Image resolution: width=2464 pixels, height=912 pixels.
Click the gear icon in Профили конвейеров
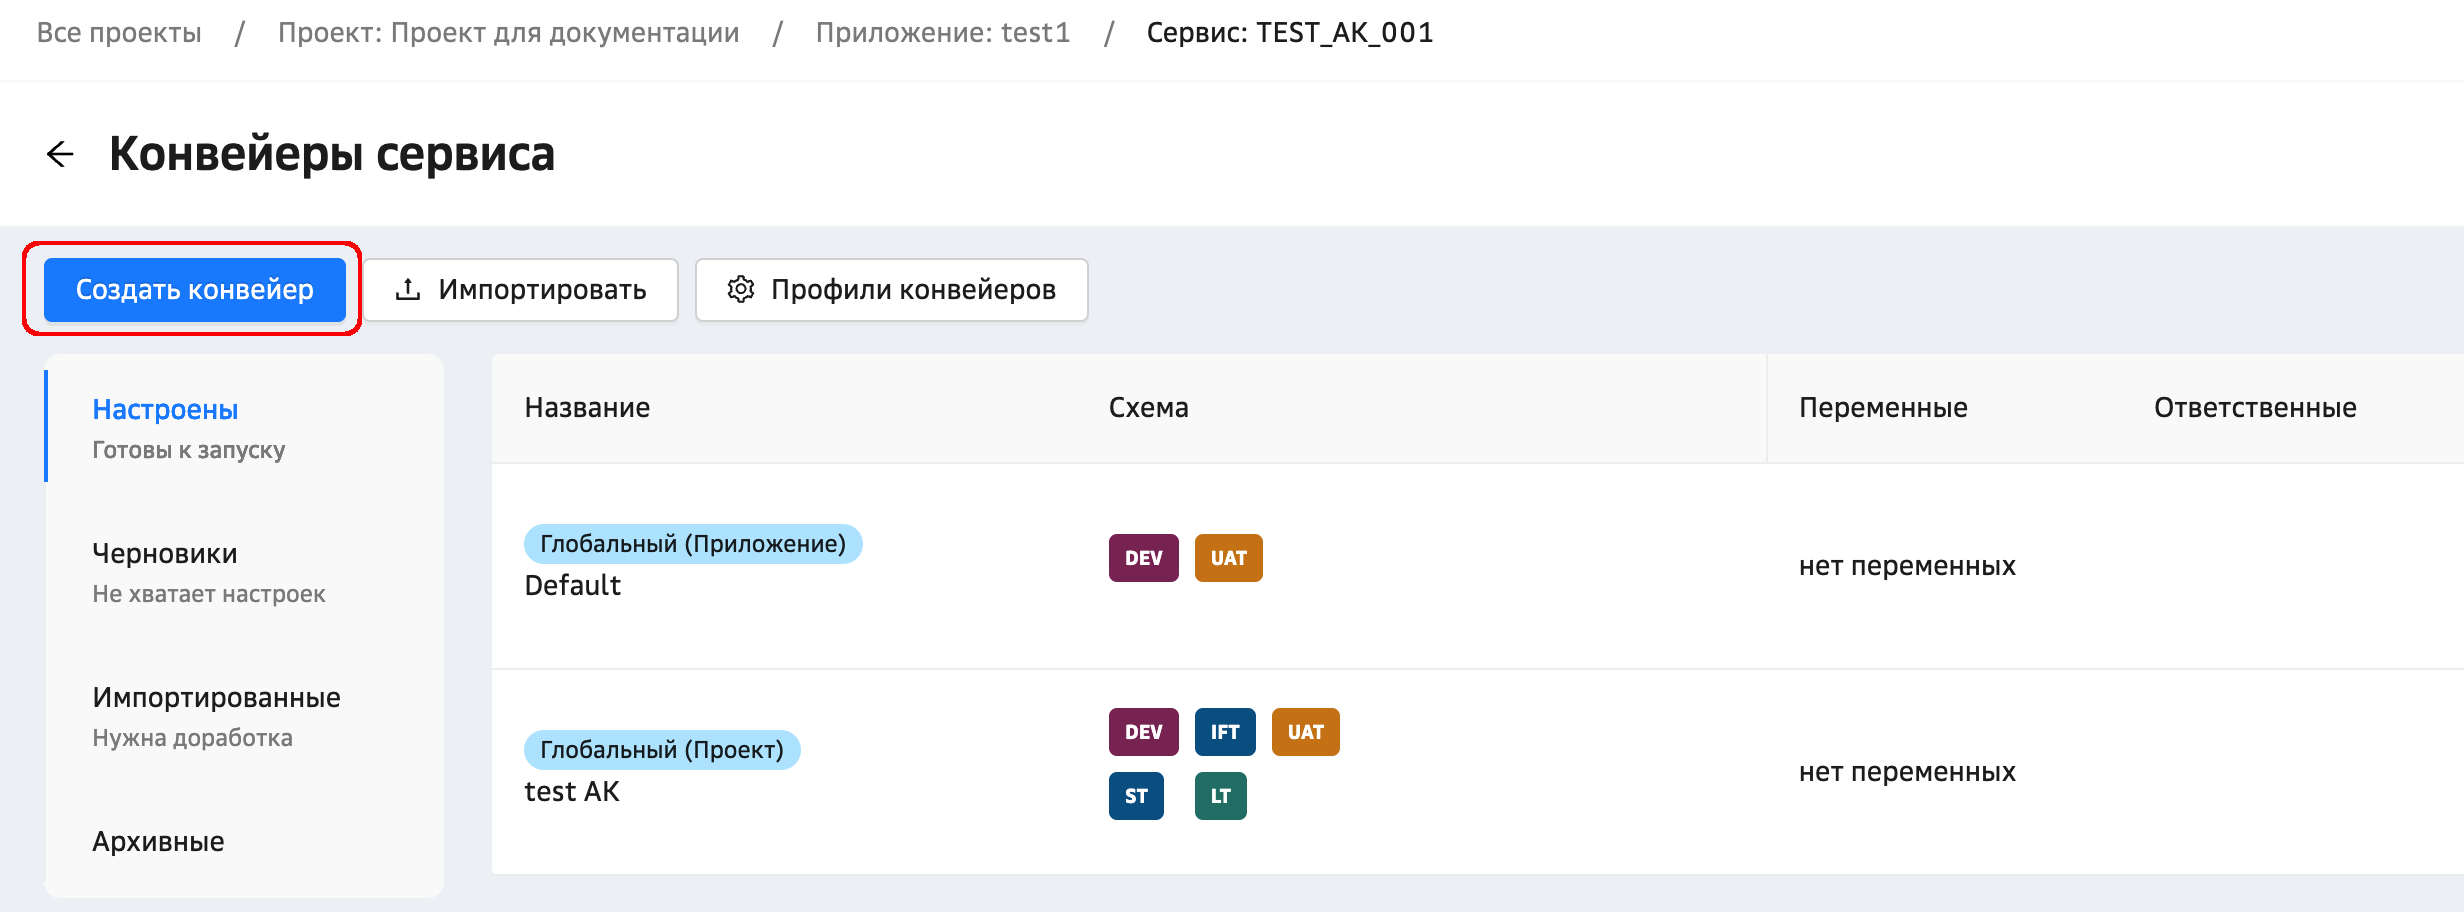click(740, 290)
